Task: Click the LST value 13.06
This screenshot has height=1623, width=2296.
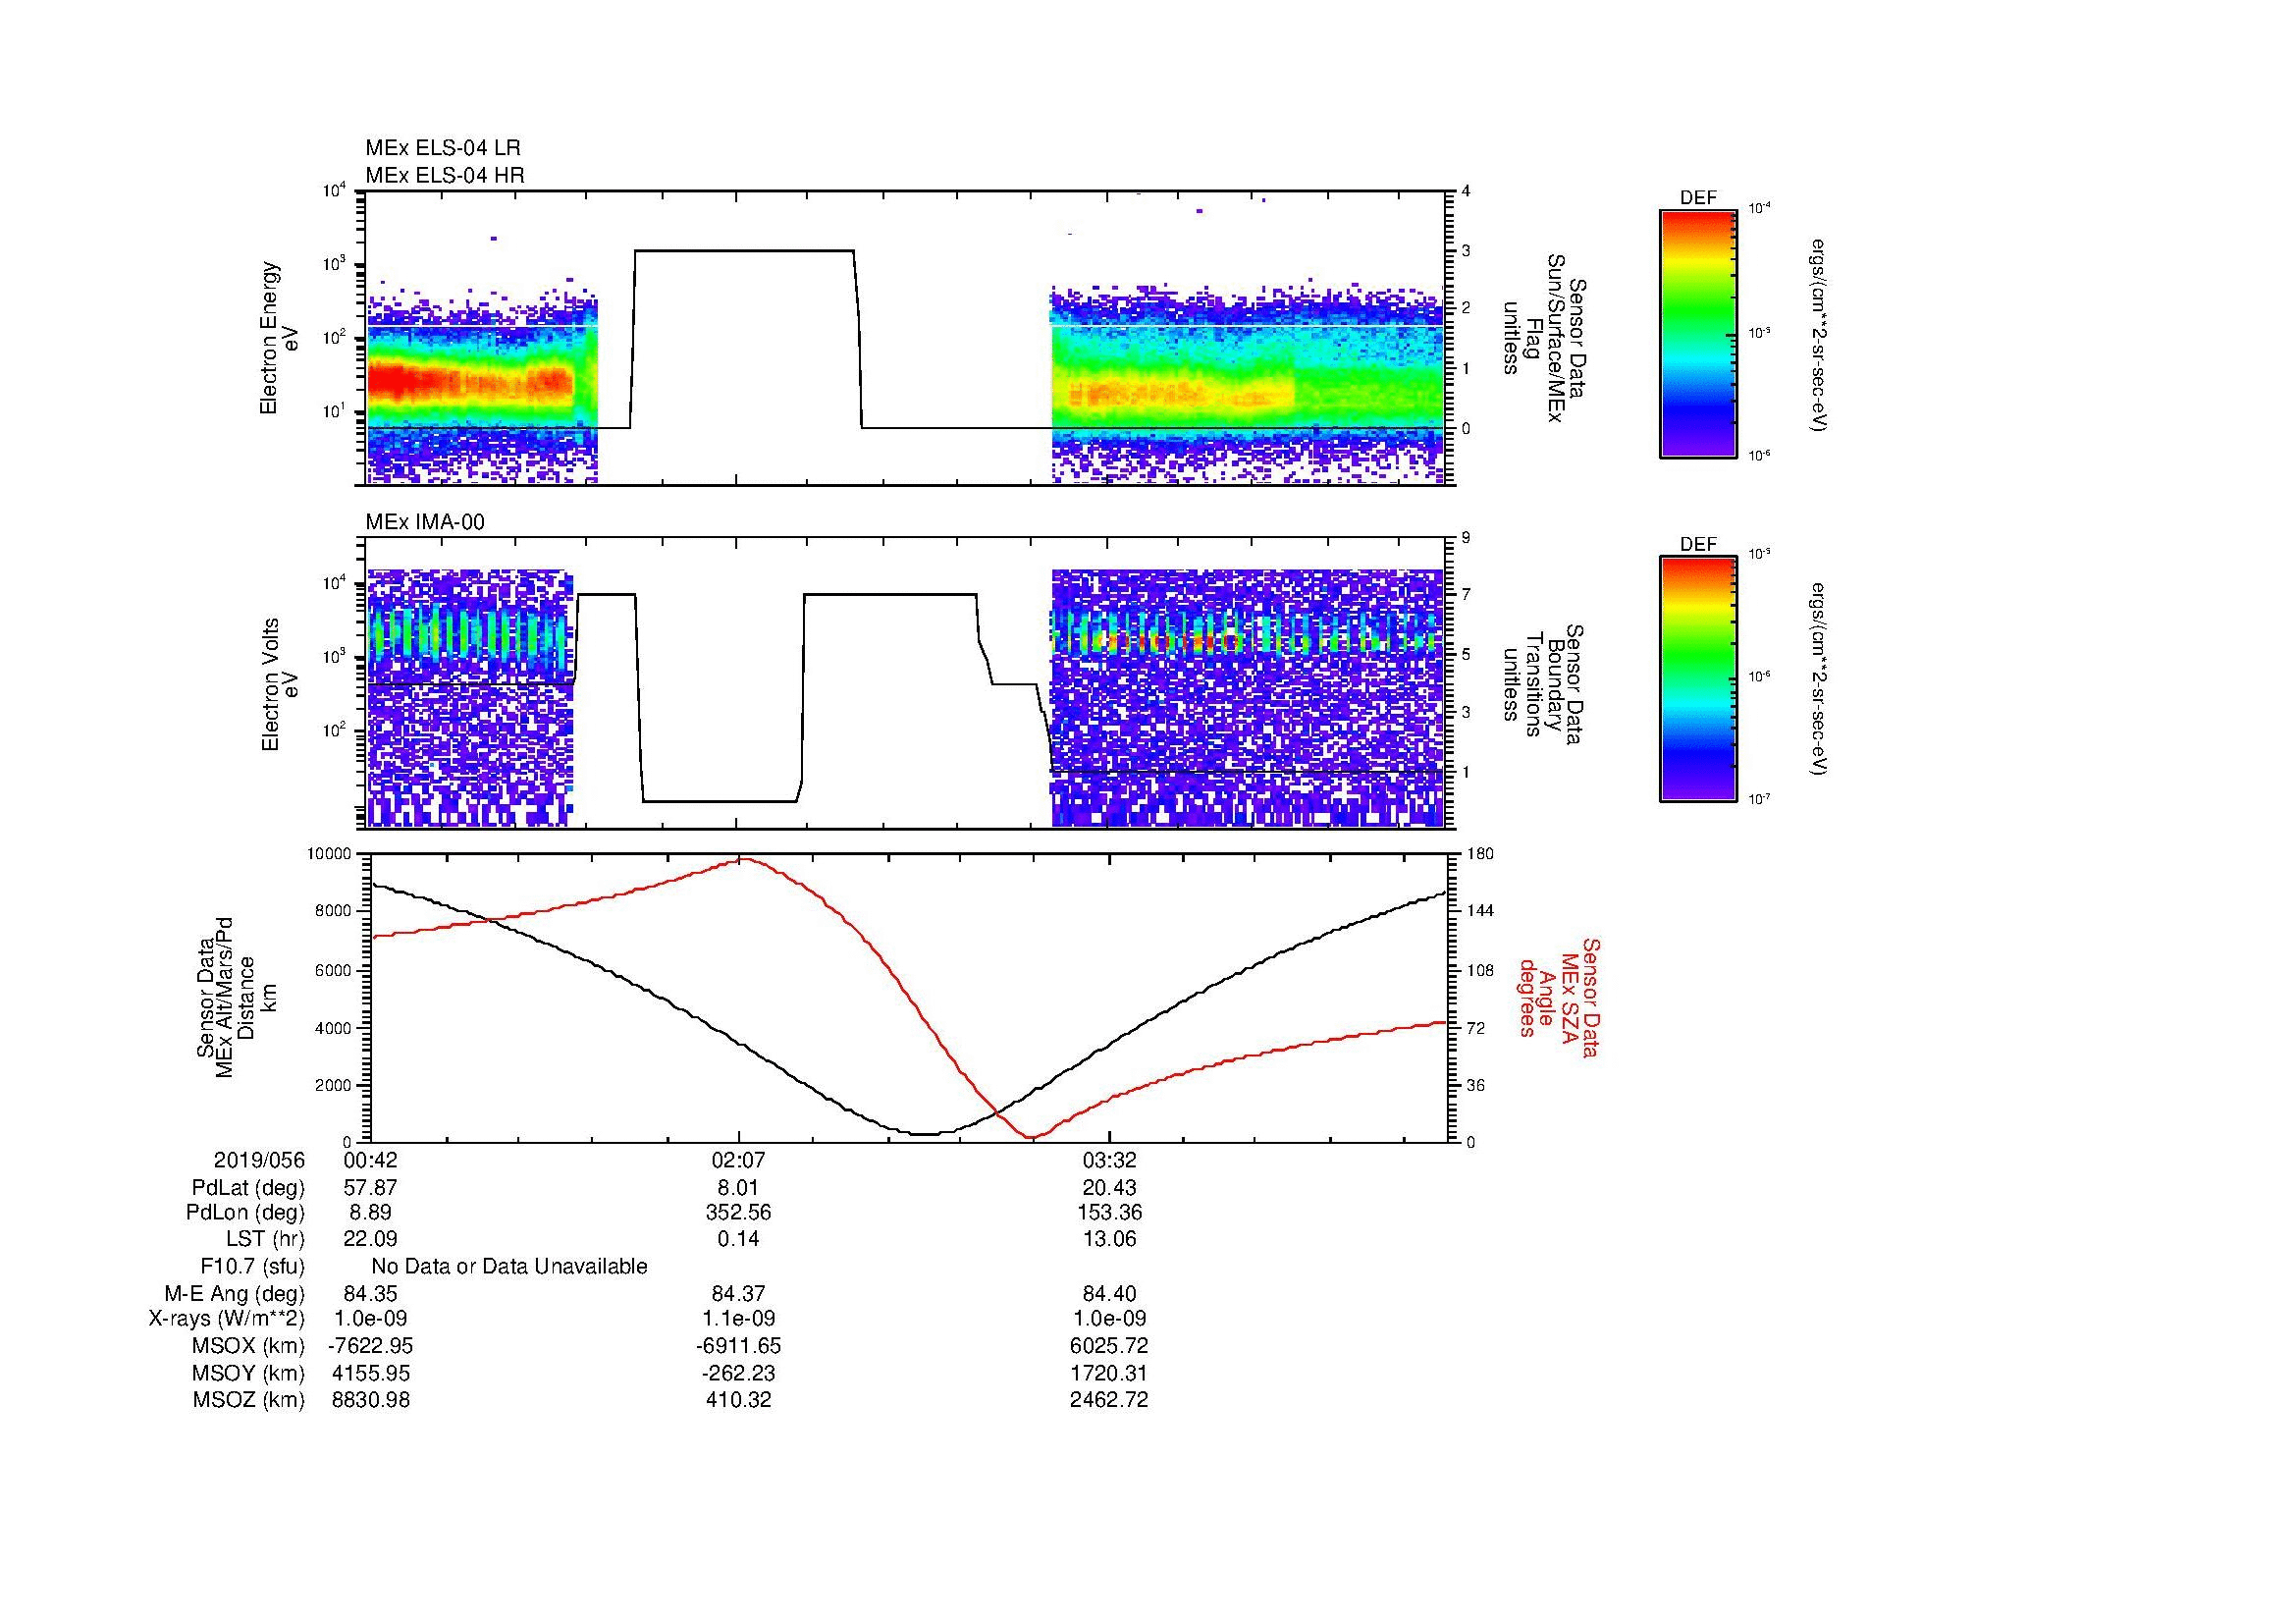Action: click(x=1108, y=1239)
